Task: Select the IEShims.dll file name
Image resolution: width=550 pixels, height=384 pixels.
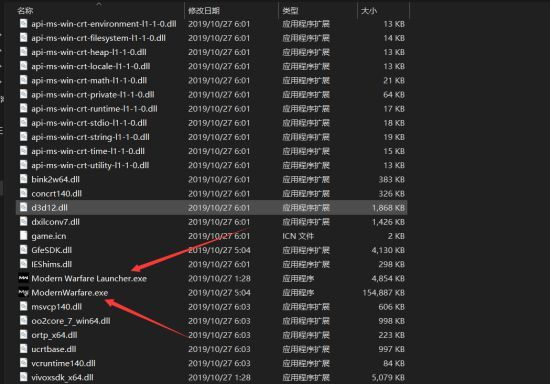Action: (52, 264)
